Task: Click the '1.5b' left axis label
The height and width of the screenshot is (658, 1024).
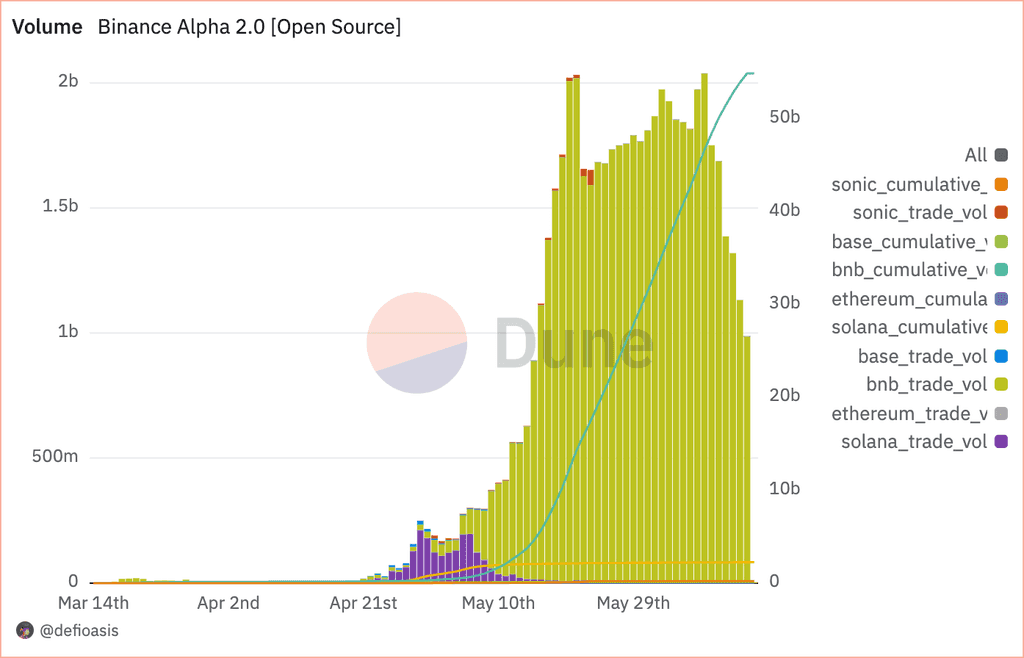Action: [60, 206]
